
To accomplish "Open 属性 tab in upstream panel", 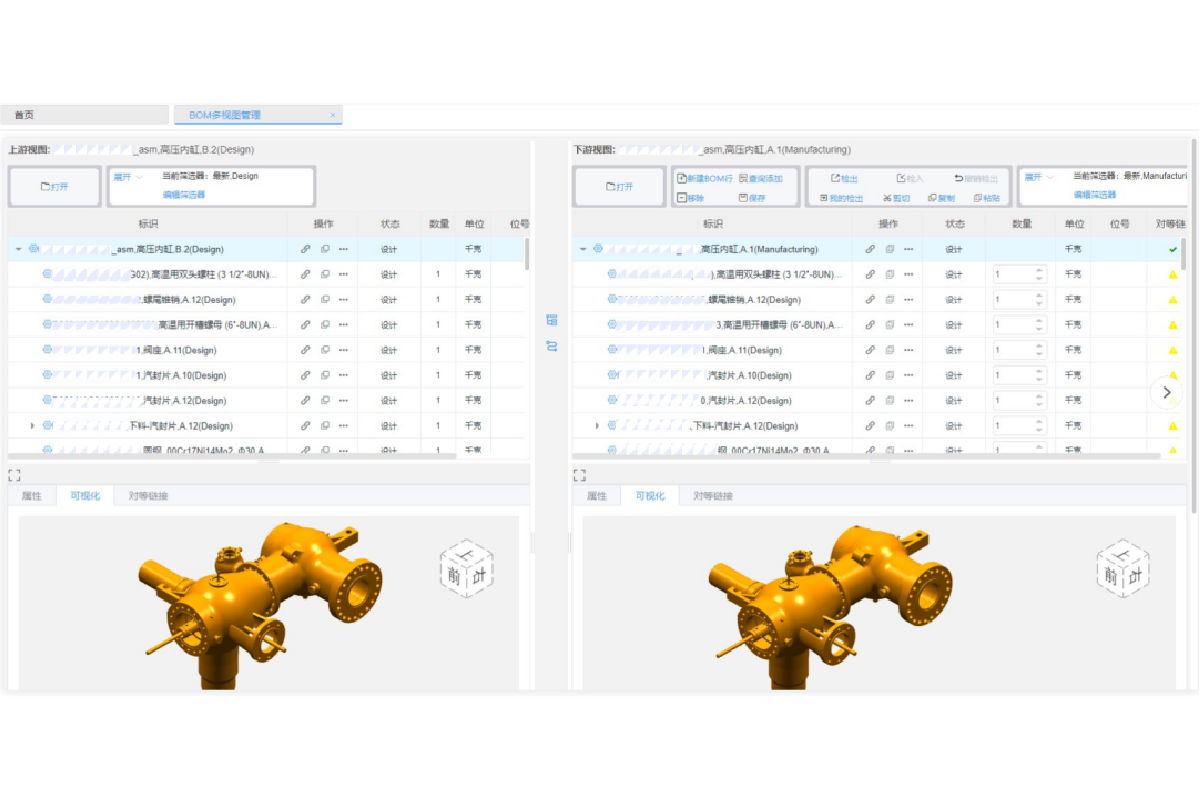I will (32, 496).
